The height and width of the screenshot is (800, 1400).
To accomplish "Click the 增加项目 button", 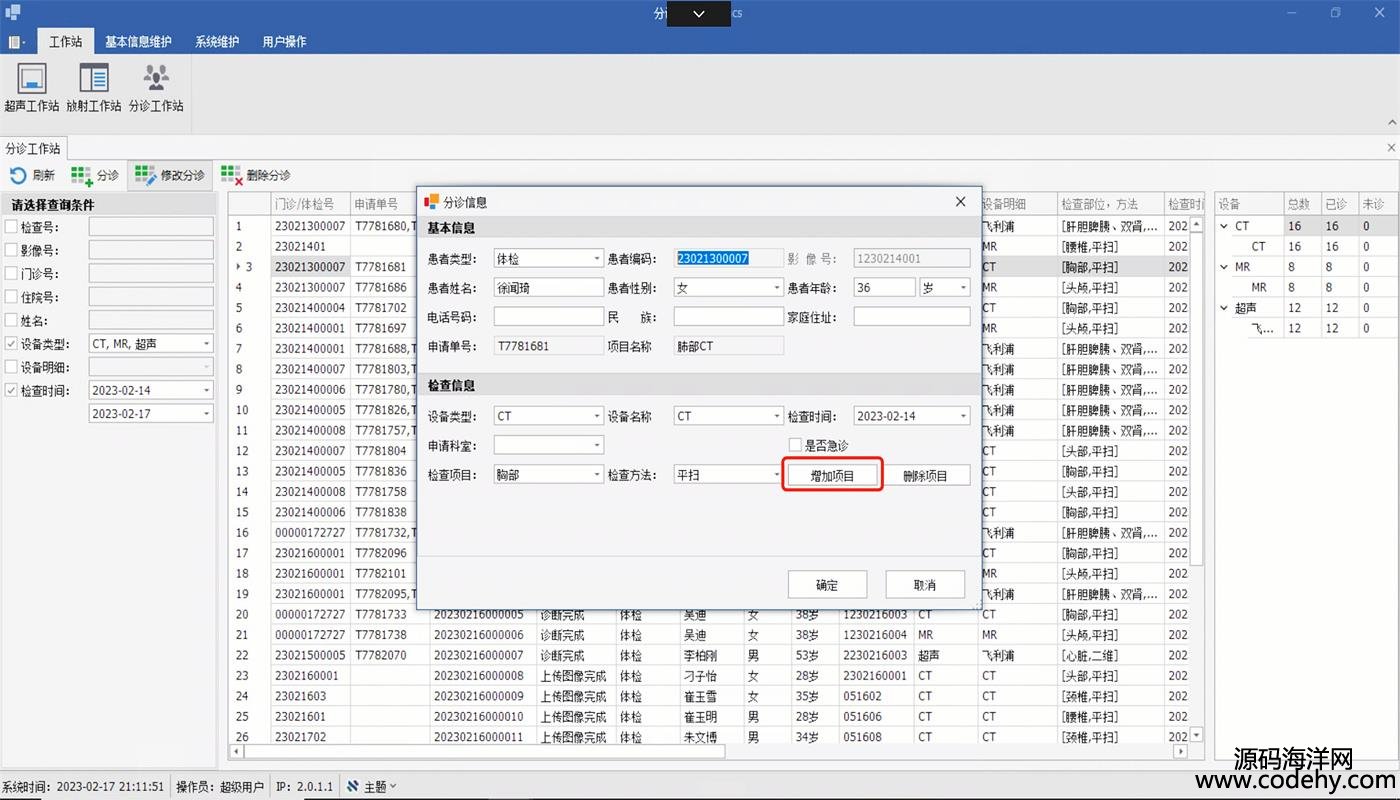I will point(832,476).
